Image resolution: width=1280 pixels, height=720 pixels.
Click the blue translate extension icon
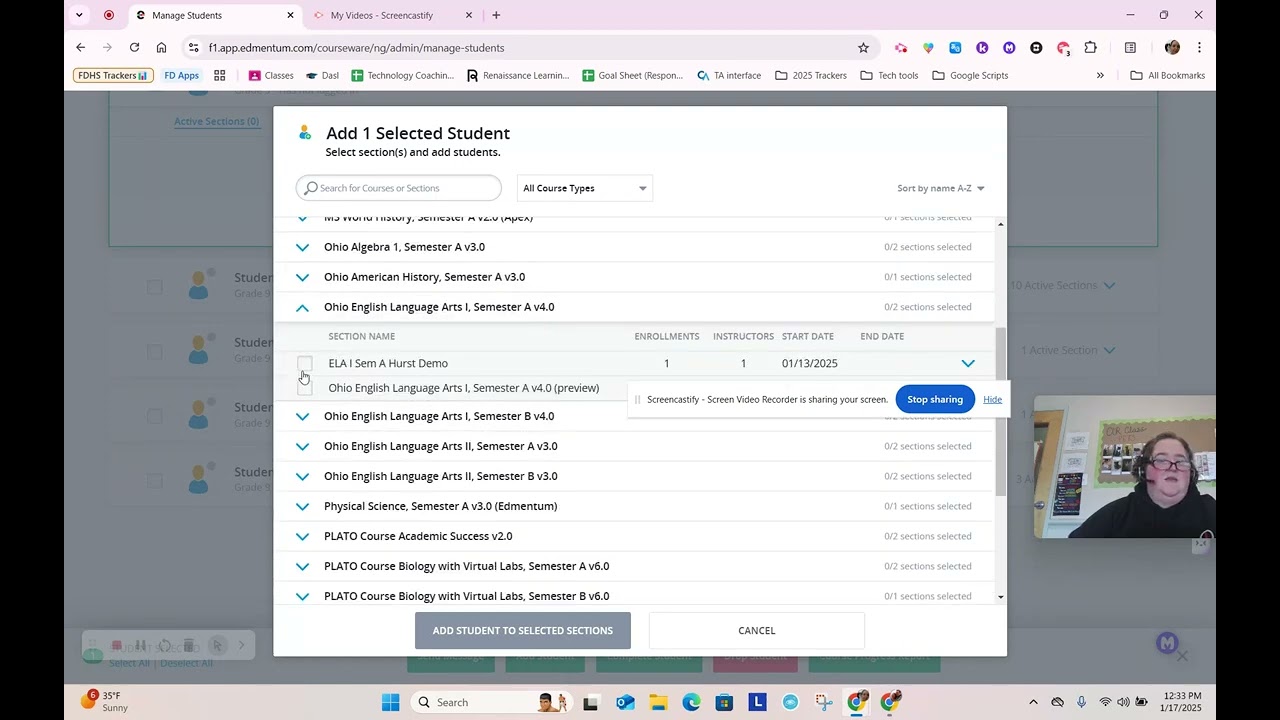(x=955, y=47)
